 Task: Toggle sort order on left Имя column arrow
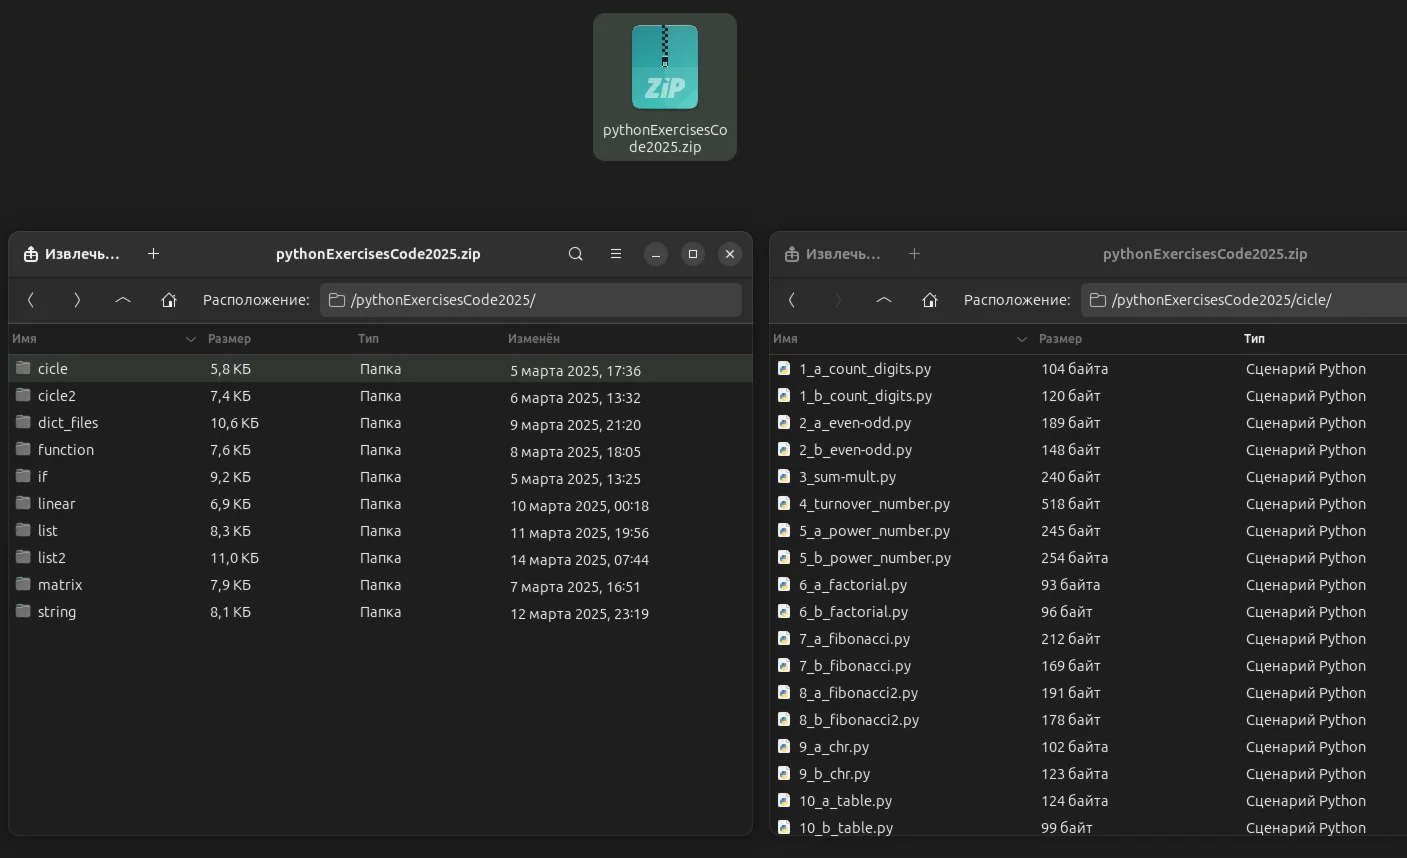coord(190,339)
